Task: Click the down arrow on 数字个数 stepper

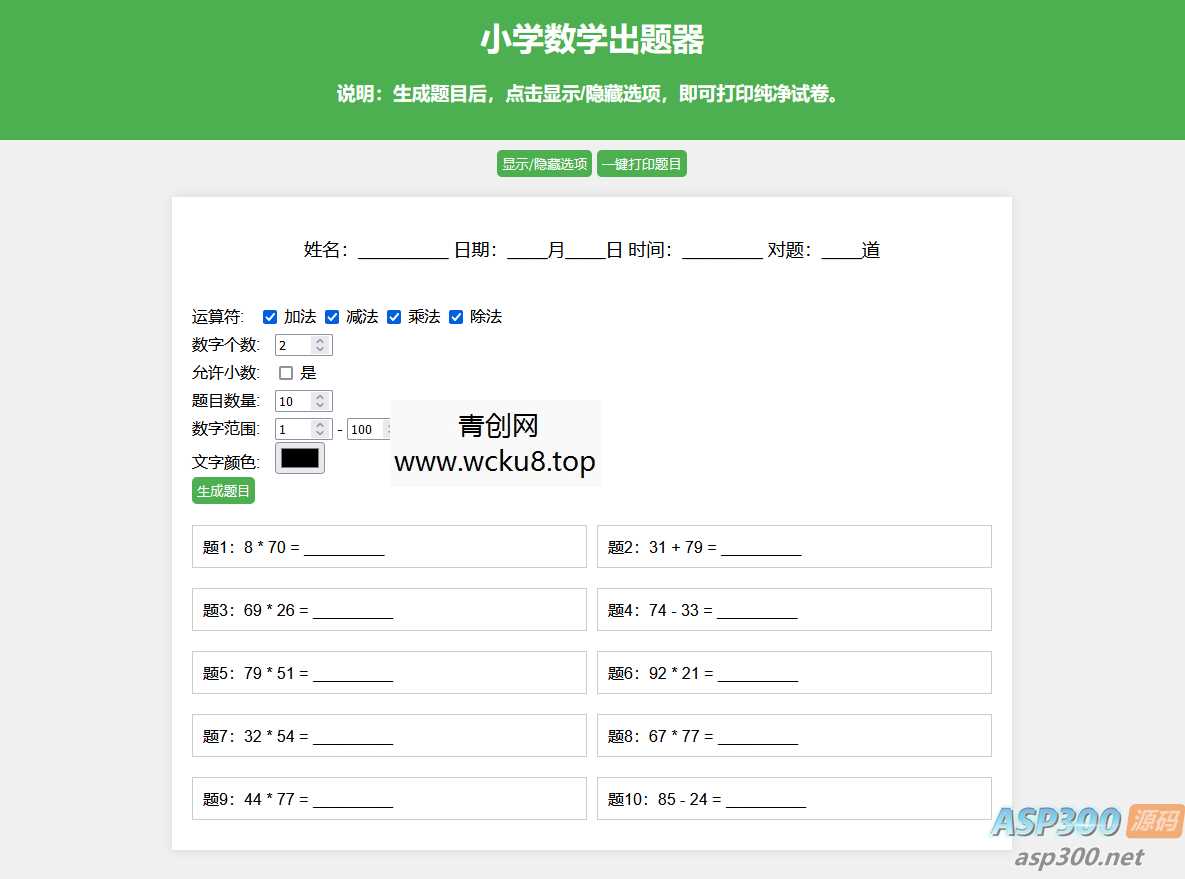Action: tap(322, 349)
